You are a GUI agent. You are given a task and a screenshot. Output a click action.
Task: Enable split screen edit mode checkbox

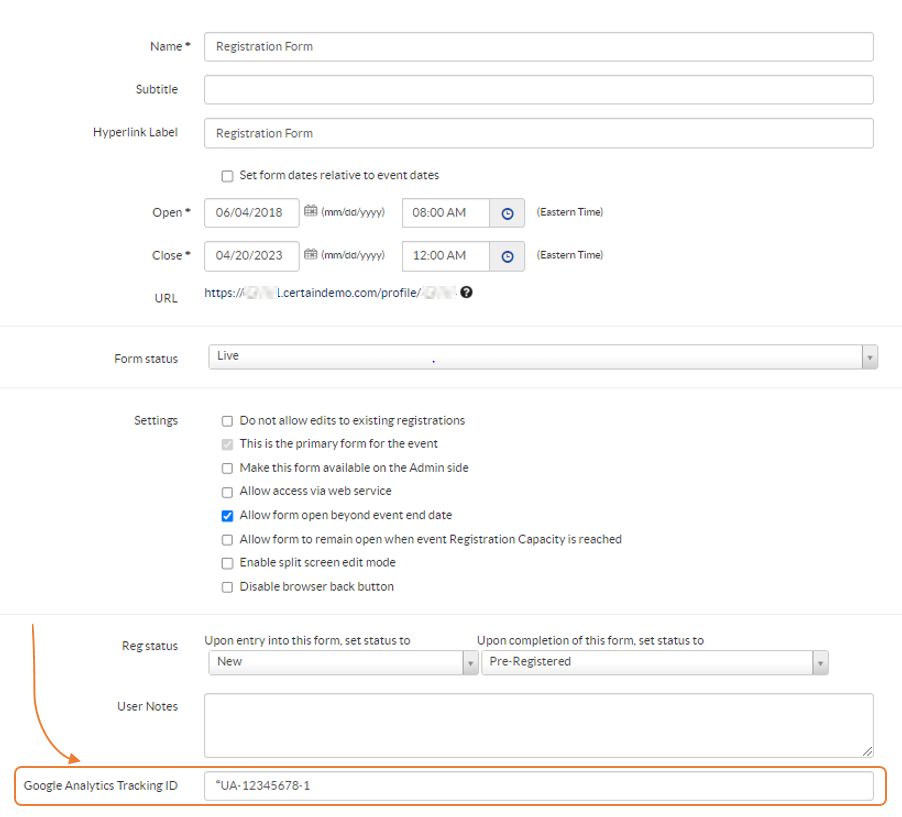(227, 563)
